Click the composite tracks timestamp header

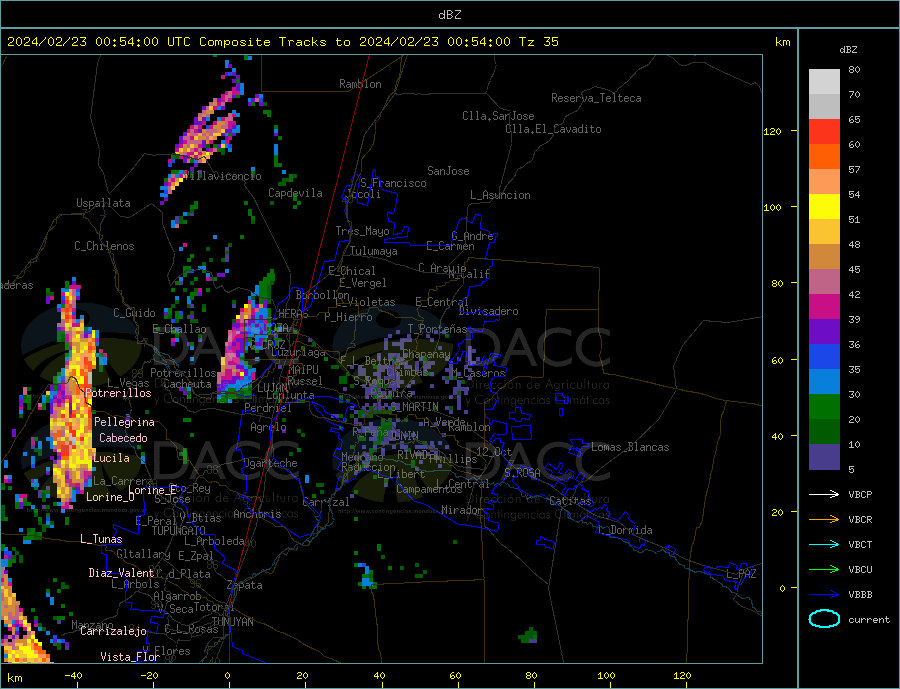tap(282, 42)
